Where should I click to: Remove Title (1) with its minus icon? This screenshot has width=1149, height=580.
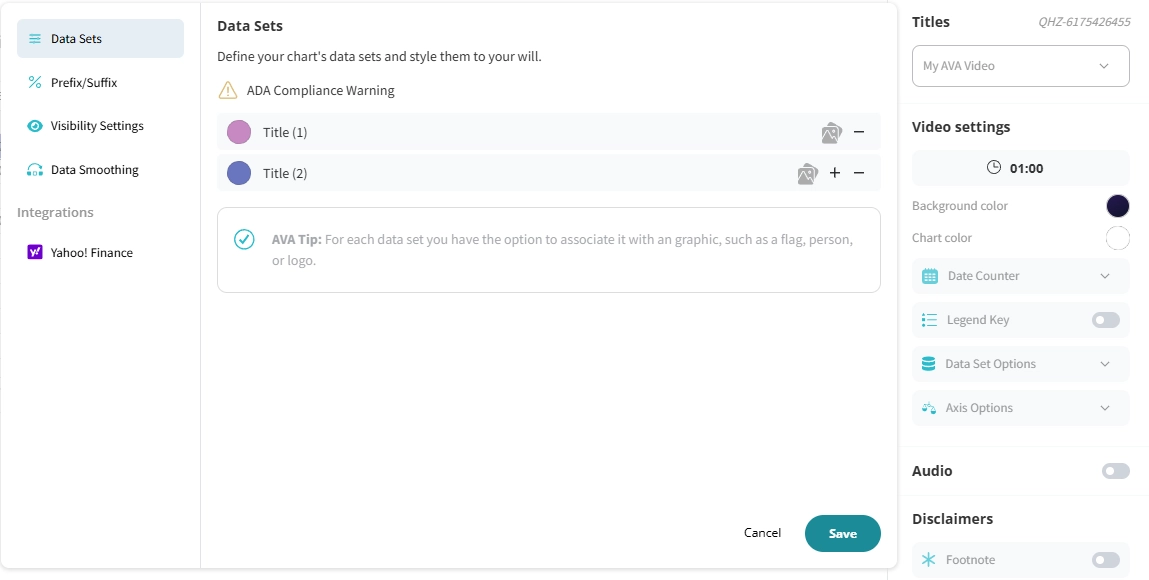859,132
